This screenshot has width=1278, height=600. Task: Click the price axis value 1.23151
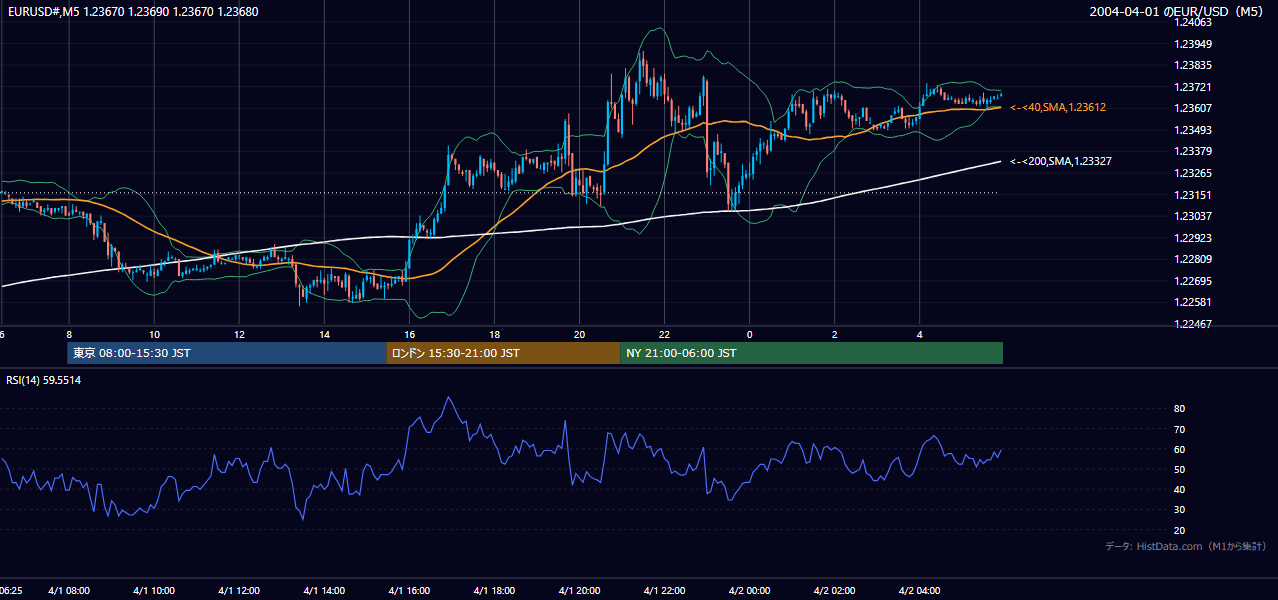tap(1191, 195)
